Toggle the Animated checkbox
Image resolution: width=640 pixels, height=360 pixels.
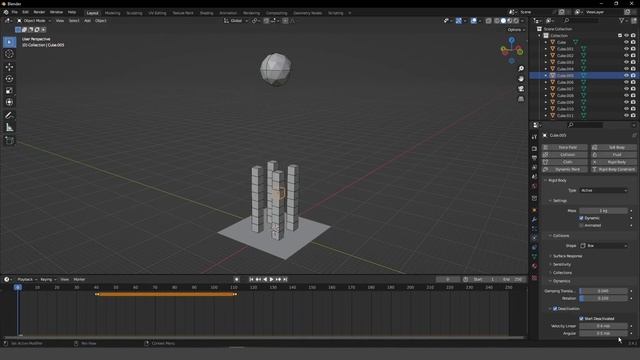coord(581,225)
